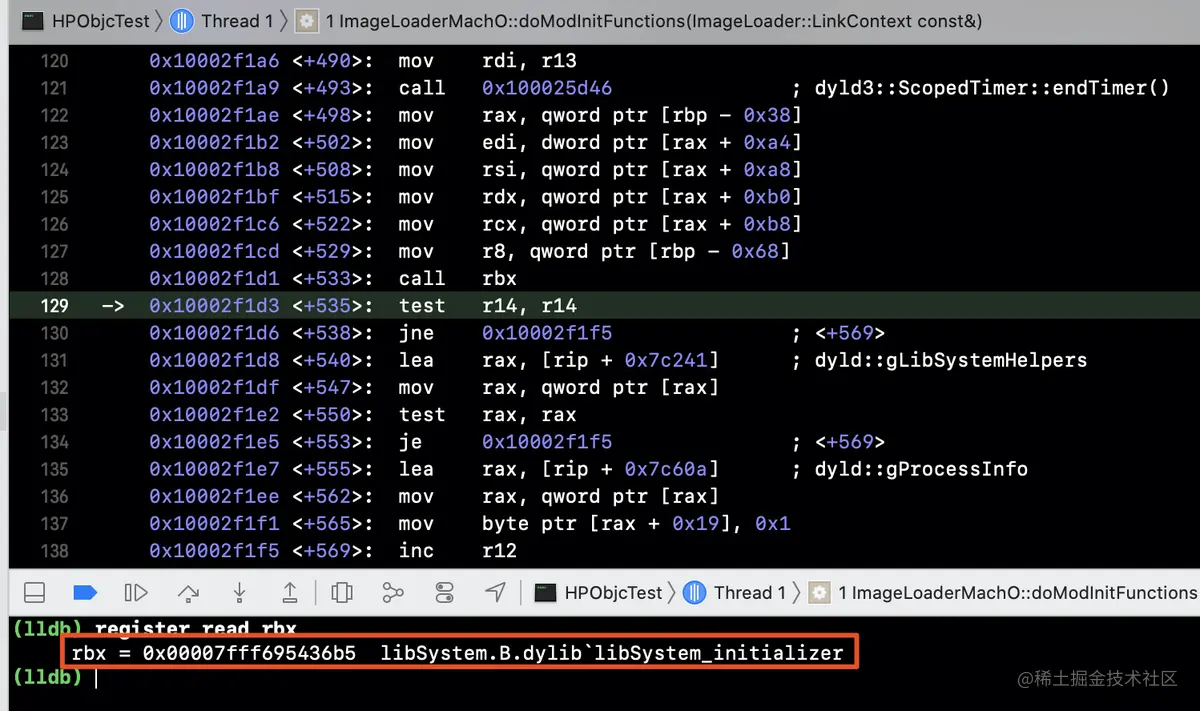Click line number 129 gutter
Image resolution: width=1200 pixels, height=711 pixels.
click(54, 305)
